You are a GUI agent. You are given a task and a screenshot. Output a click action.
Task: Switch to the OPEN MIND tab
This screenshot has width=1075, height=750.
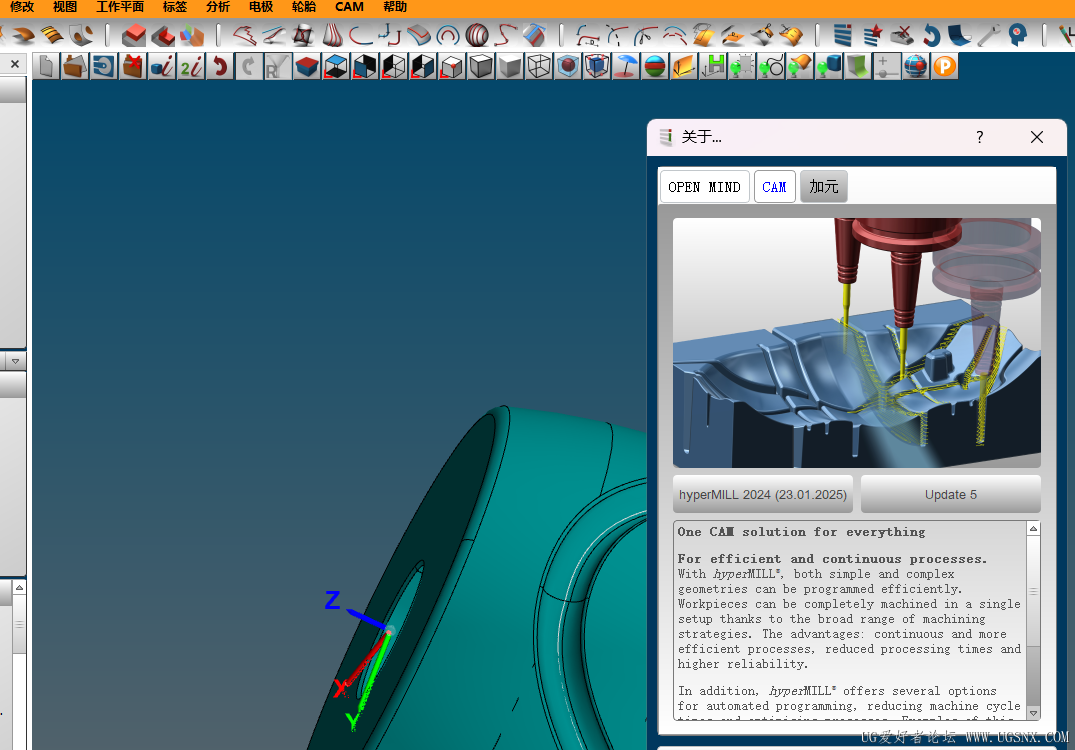click(704, 187)
